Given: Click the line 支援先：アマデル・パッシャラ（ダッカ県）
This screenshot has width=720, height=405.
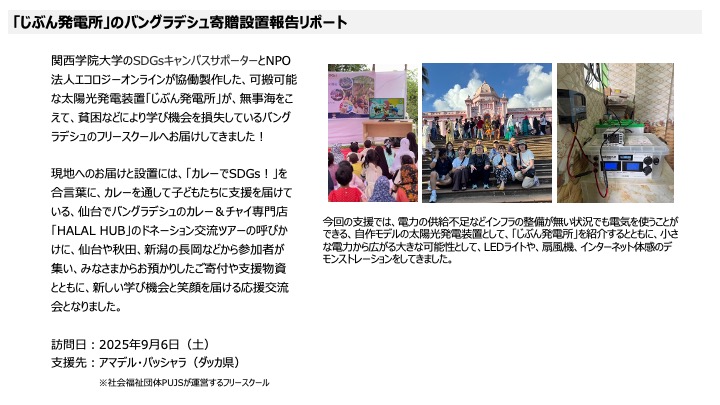Looking at the screenshot, I should [146, 362].
